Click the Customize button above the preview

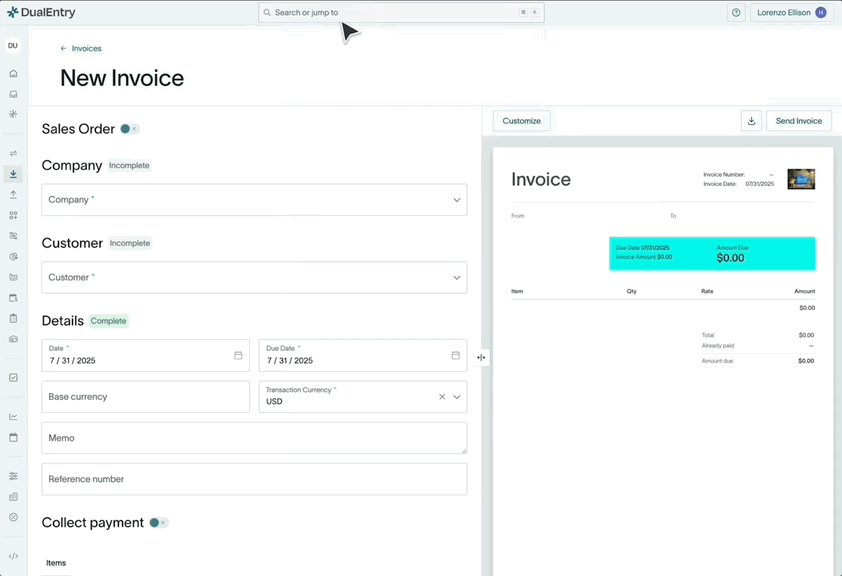point(521,120)
